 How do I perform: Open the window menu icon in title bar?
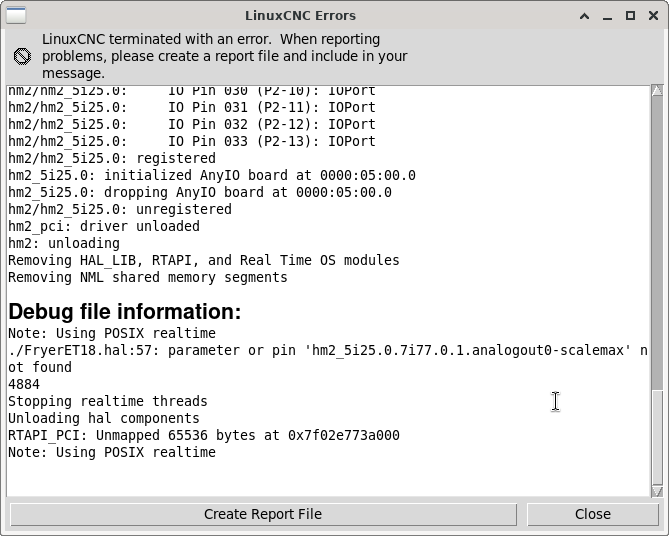pyautogui.click(x=17, y=15)
